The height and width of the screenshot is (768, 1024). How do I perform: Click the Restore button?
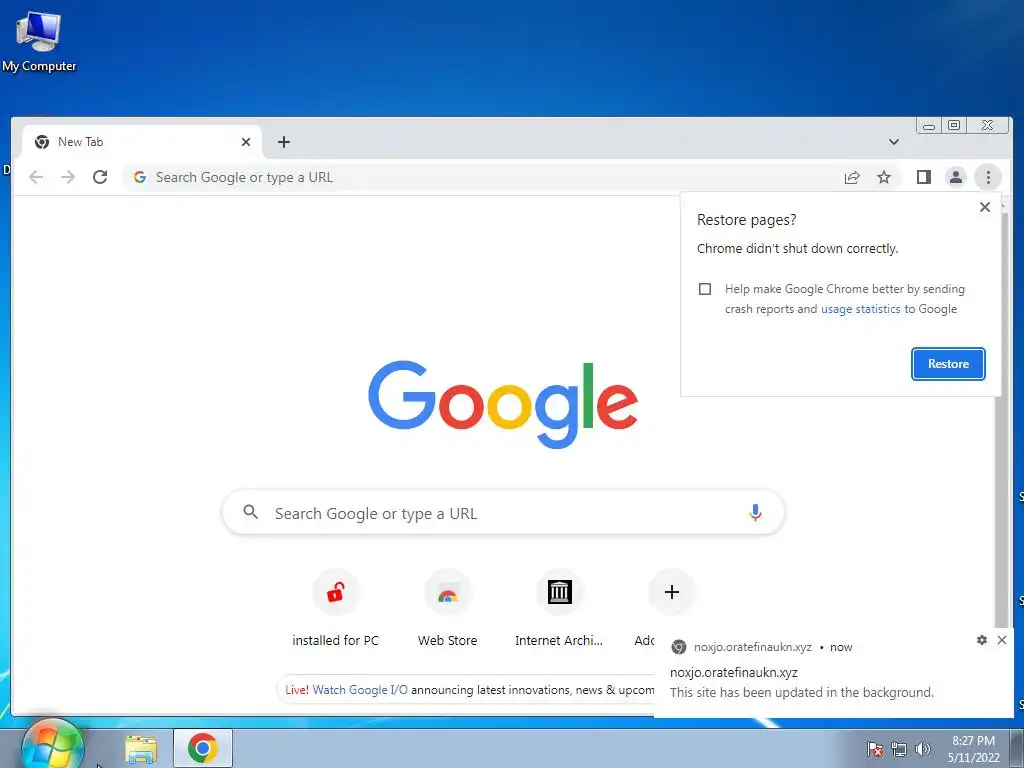(948, 364)
